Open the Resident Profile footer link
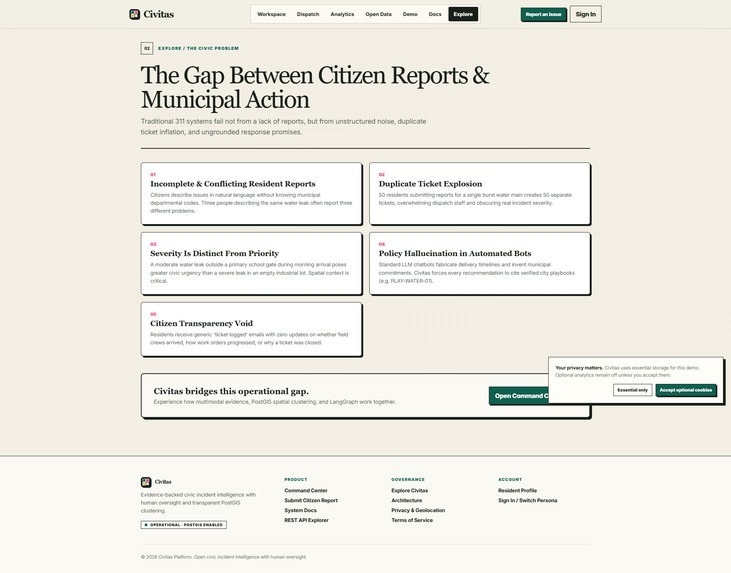 pyautogui.click(x=517, y=490)
